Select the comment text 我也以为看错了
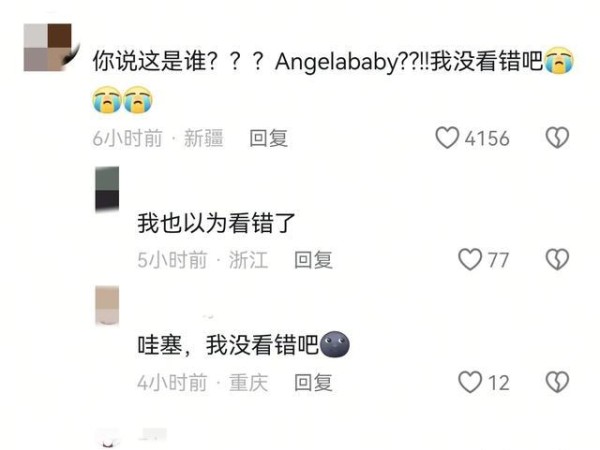Viewport: 600px width, 450px height. [x=216, y=223]
